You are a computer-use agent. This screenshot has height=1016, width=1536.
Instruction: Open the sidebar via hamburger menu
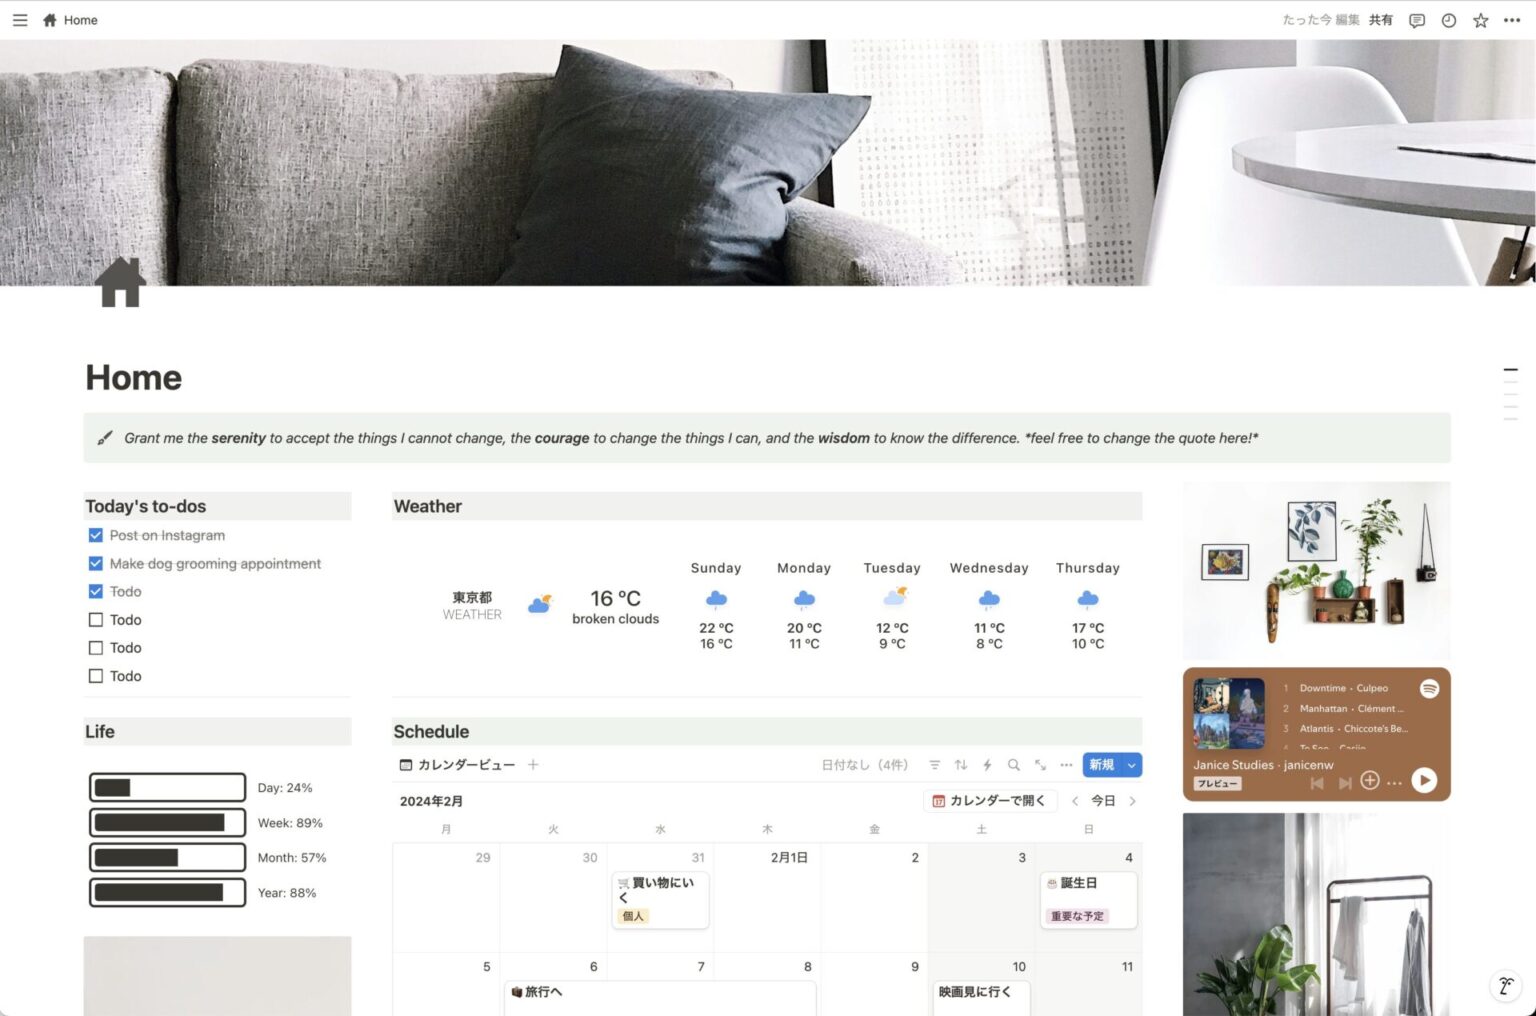click(19, 20)
